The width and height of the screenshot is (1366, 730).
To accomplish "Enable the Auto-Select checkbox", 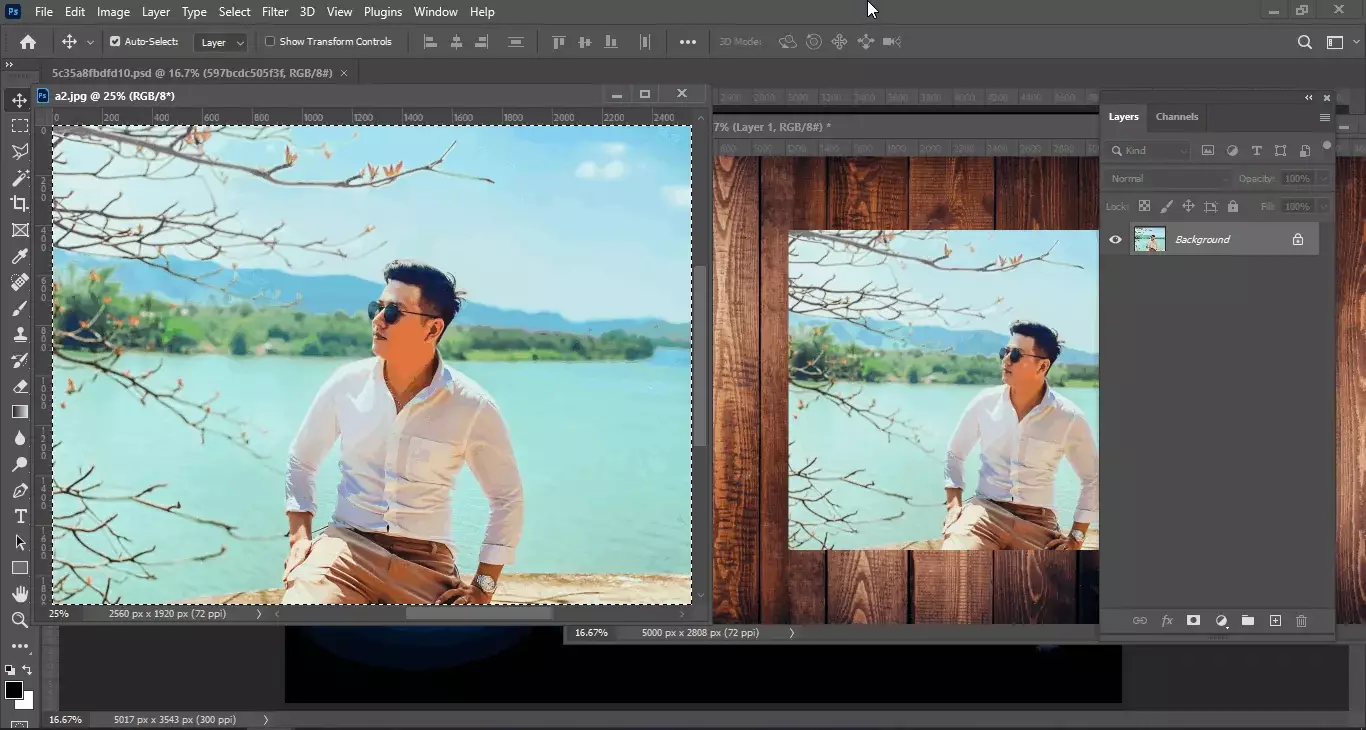I will click(x=116, y=41).
